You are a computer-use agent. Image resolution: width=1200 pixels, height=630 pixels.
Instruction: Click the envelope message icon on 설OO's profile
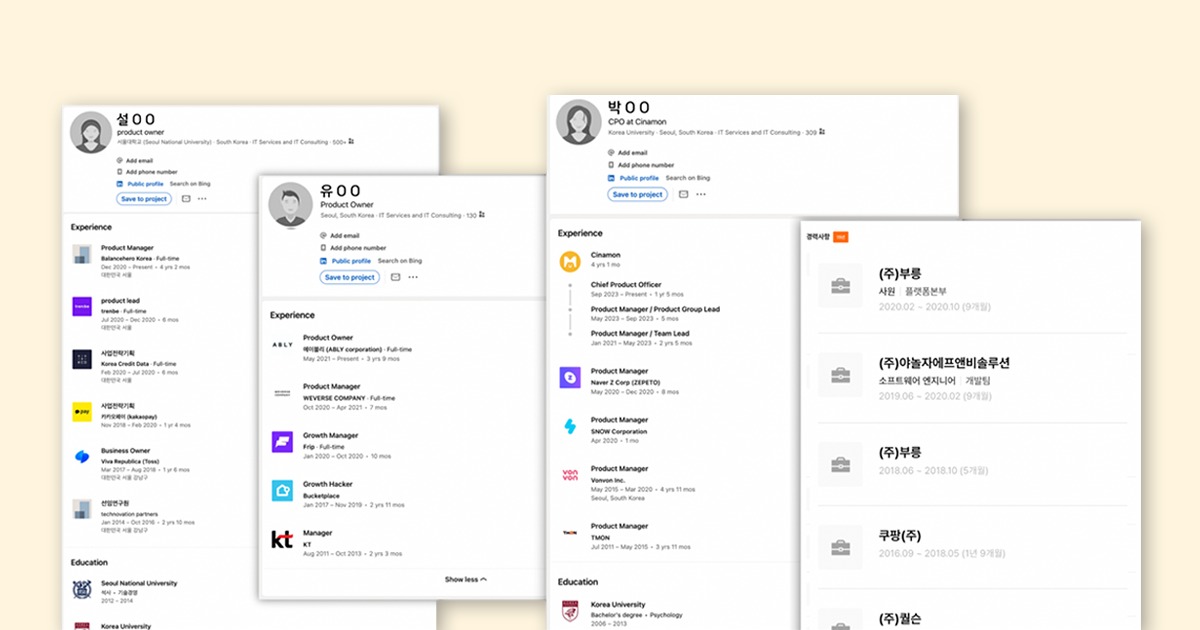[186, 199]
